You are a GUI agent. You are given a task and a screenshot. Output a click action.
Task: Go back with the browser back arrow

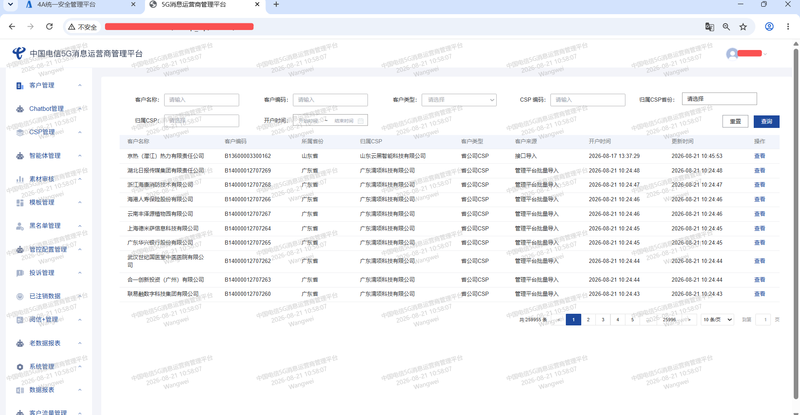coord(12,27)
